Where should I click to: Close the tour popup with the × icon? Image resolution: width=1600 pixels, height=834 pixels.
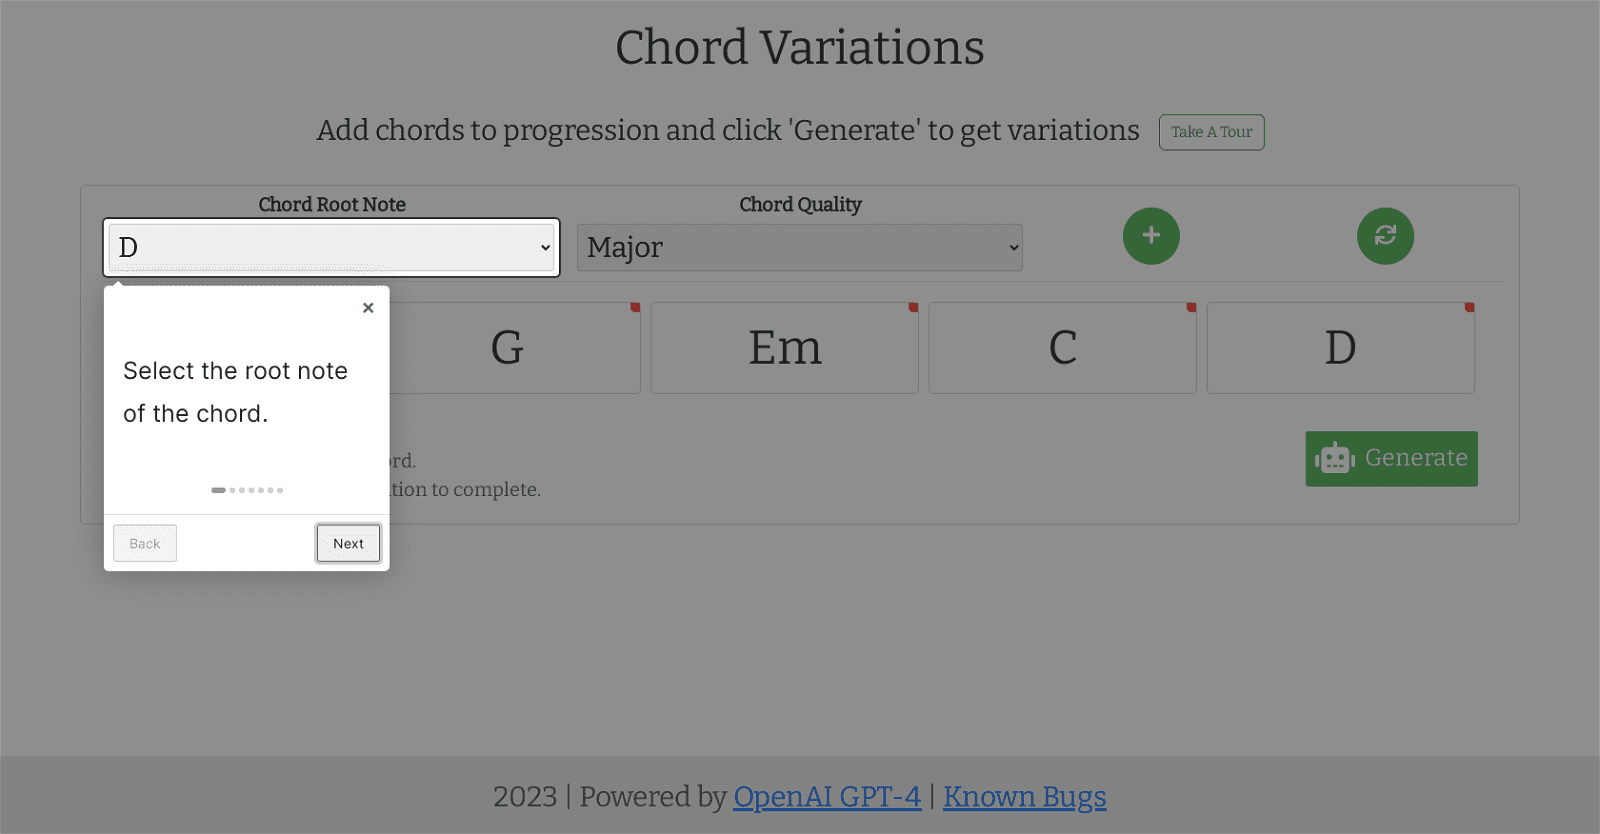pos(367,307)
